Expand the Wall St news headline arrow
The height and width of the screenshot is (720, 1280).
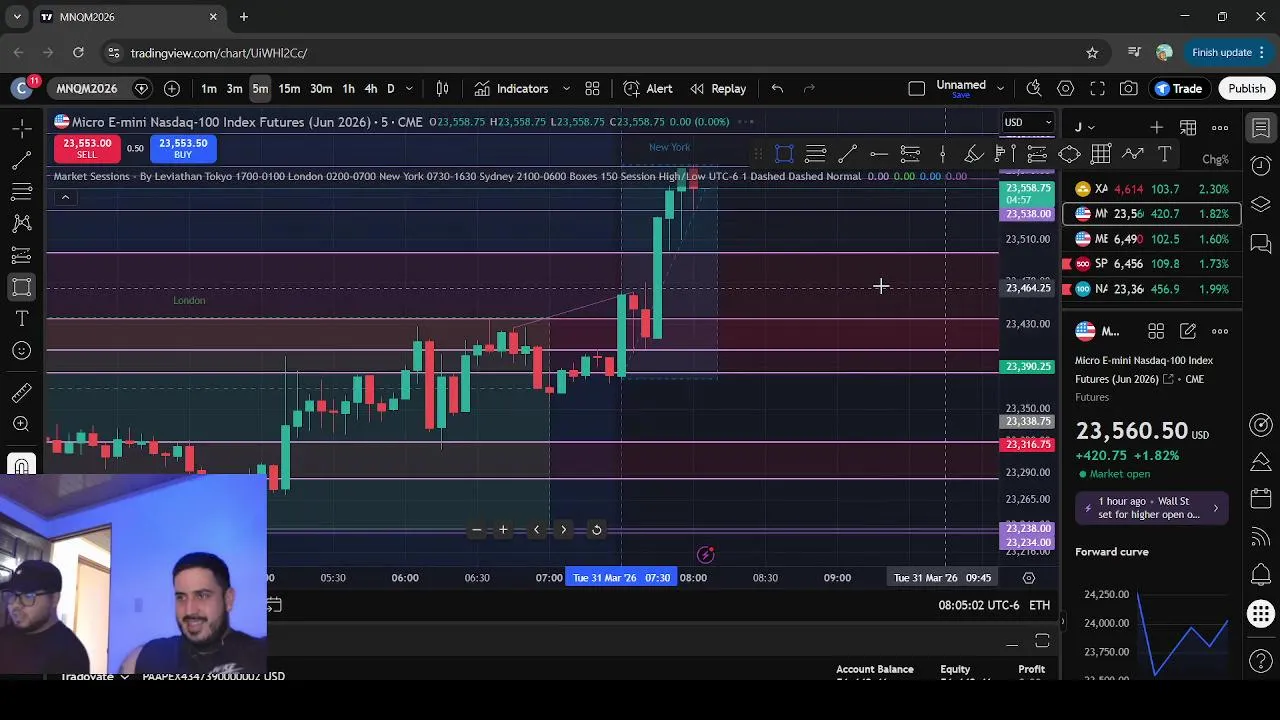click(1216, 508)
